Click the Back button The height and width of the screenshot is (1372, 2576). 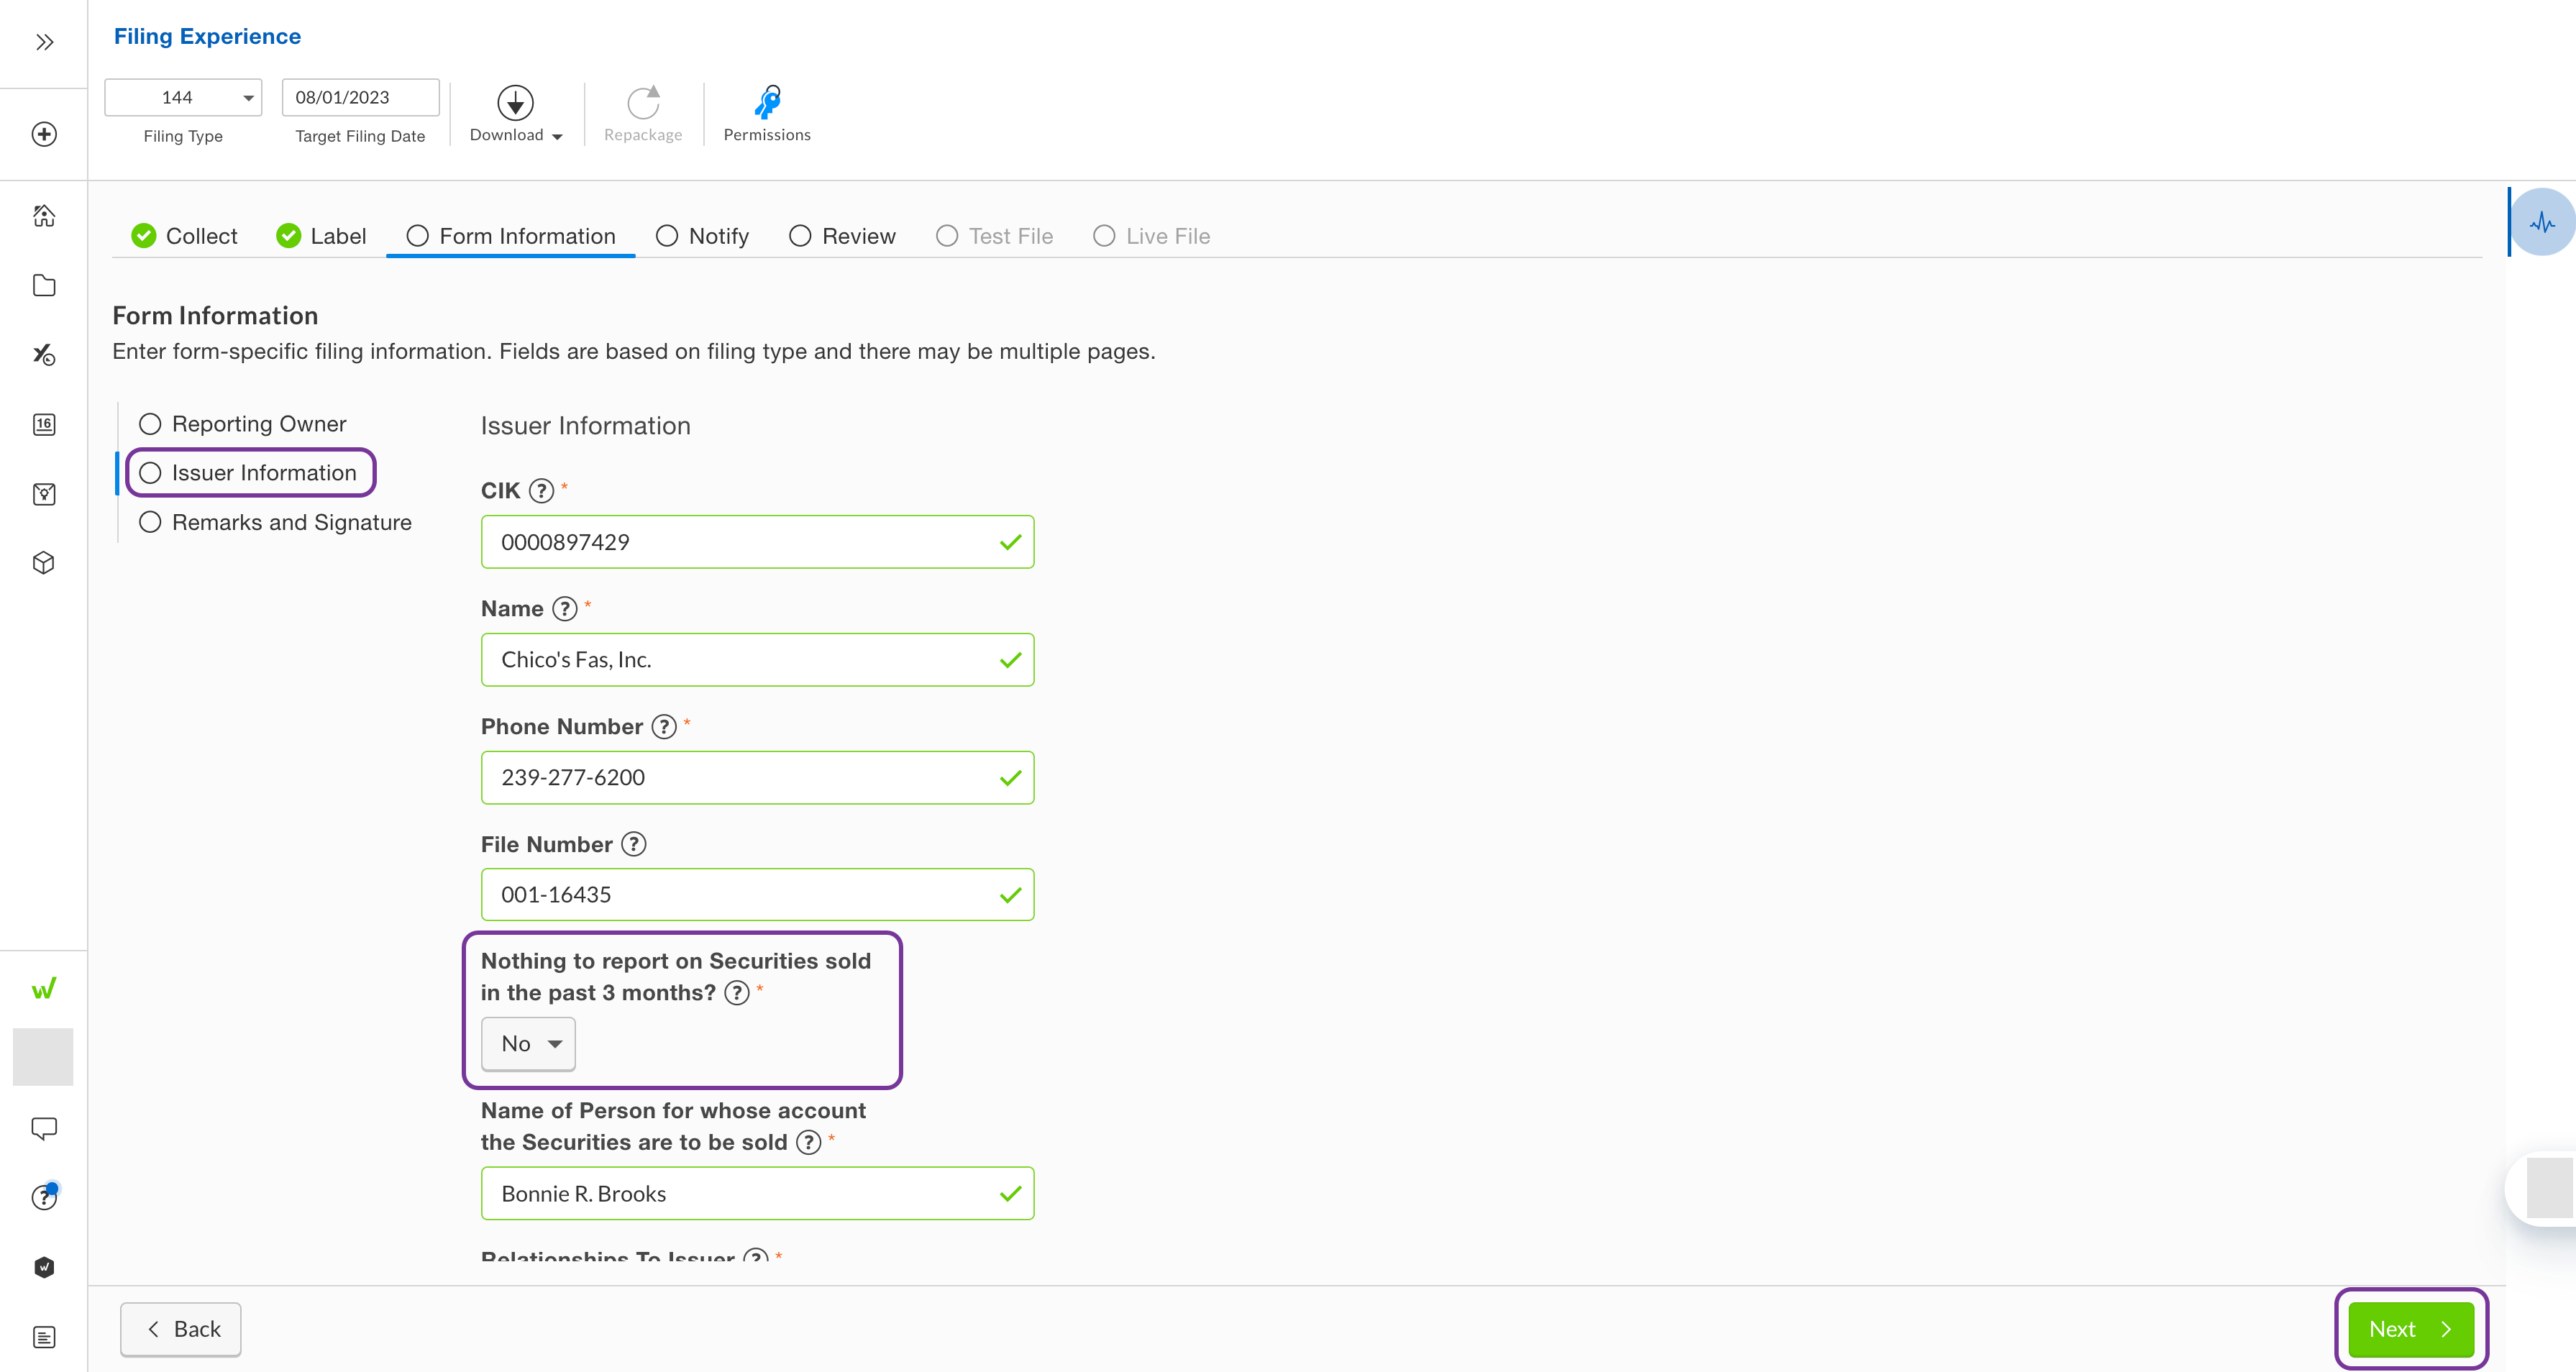(180, 1329)
